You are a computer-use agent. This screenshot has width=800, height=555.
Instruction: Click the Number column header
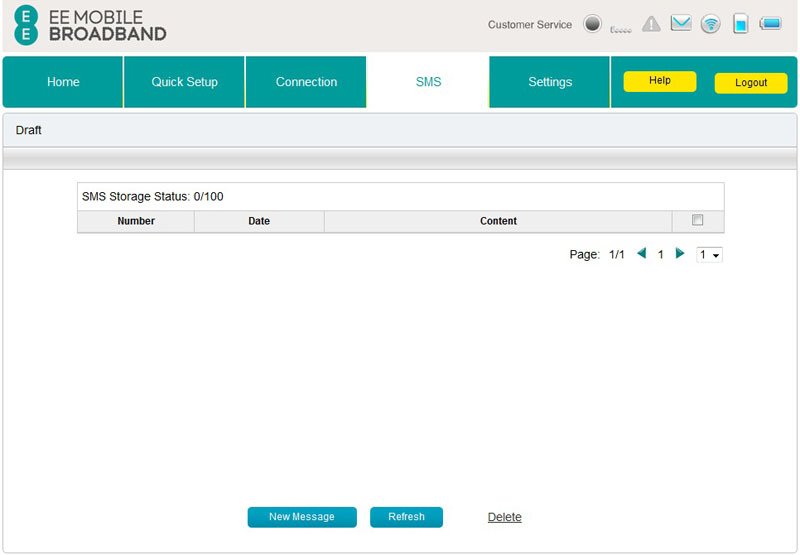[x=136, y=221]
